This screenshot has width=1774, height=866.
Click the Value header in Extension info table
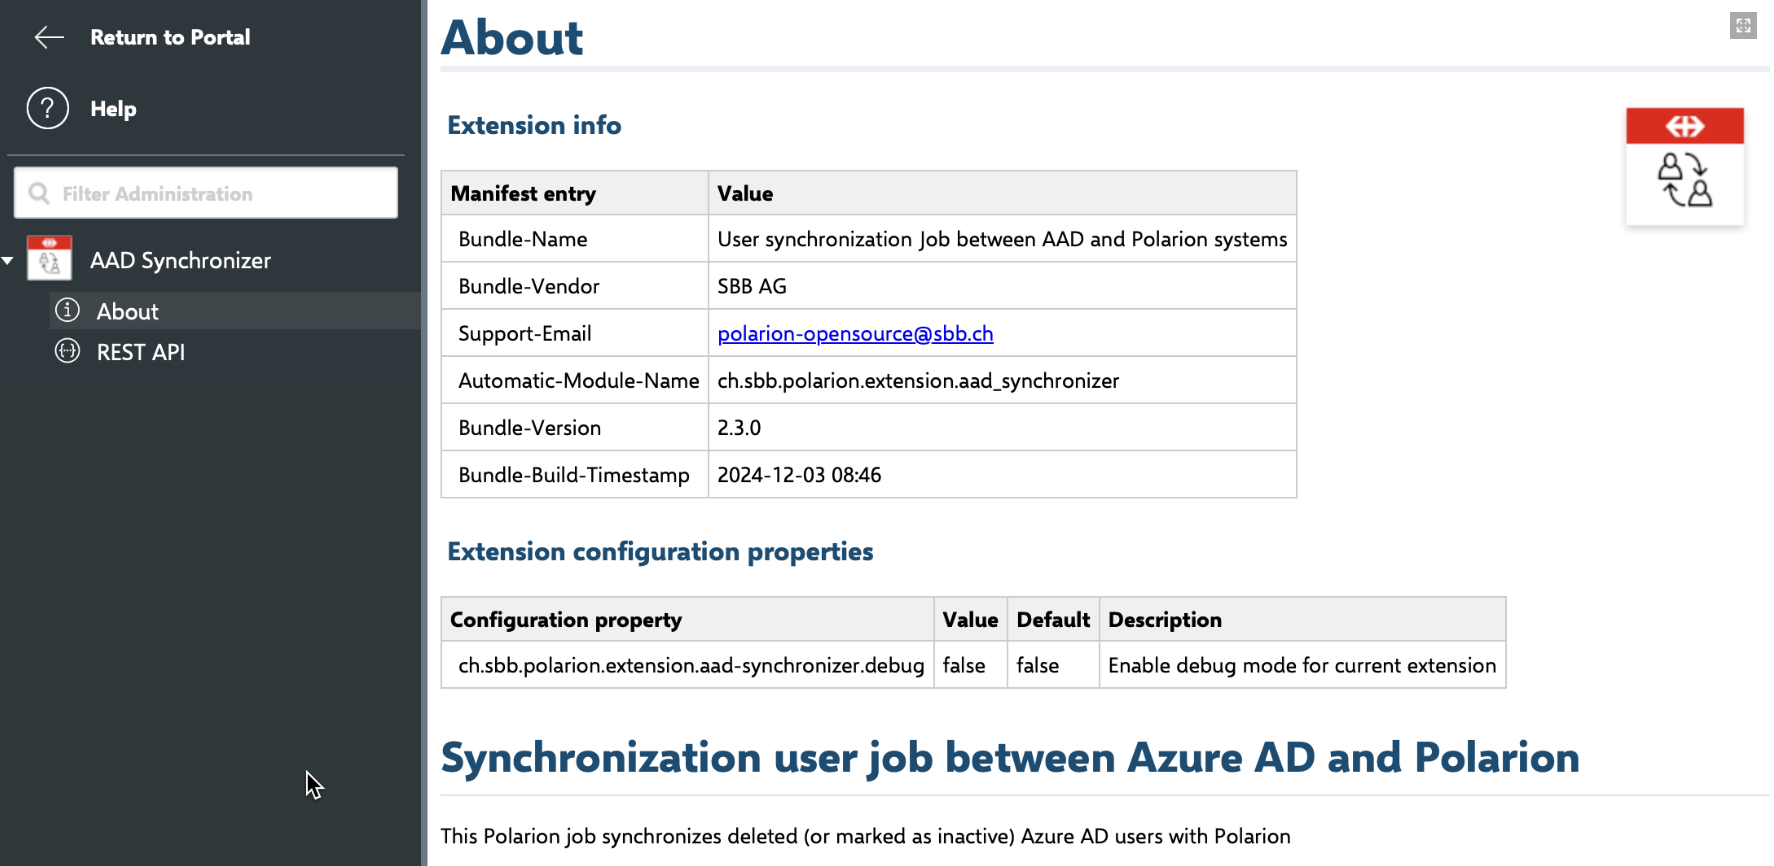1002,193
